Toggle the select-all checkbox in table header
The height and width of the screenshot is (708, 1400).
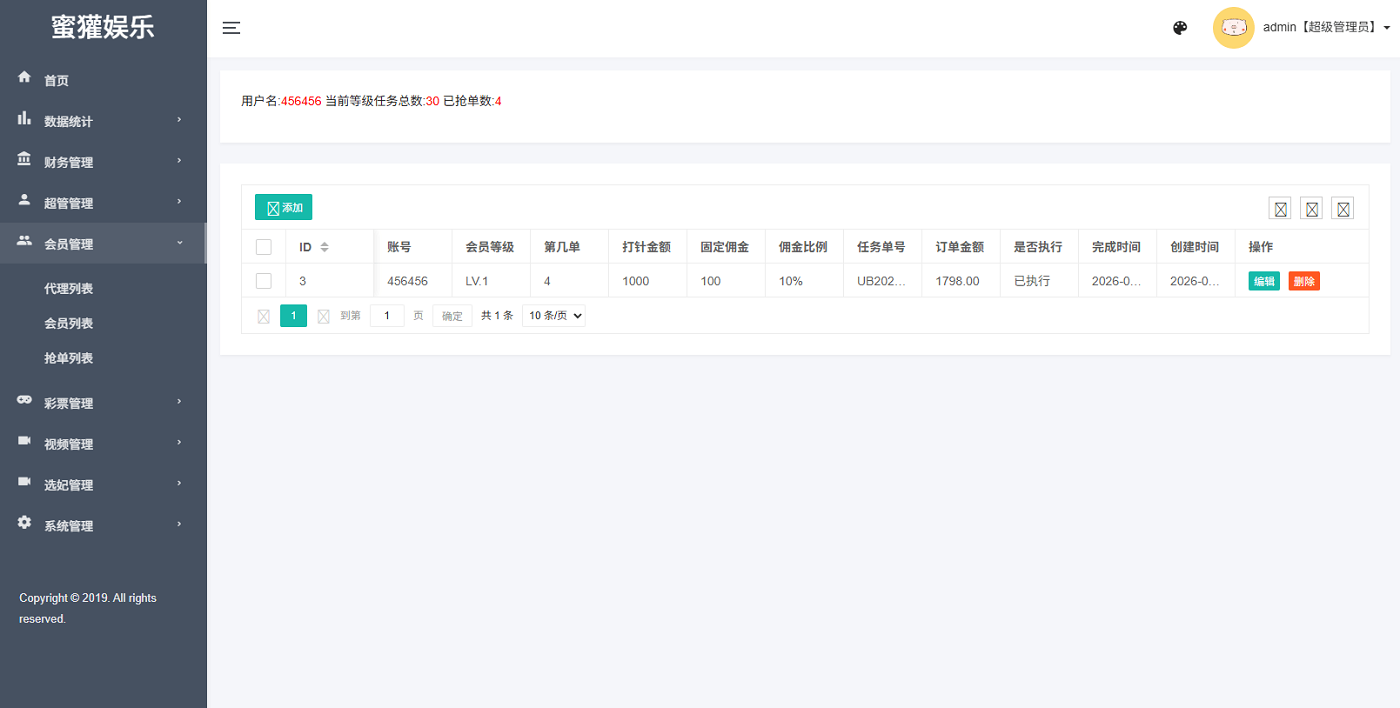click(x=264, y=247)
